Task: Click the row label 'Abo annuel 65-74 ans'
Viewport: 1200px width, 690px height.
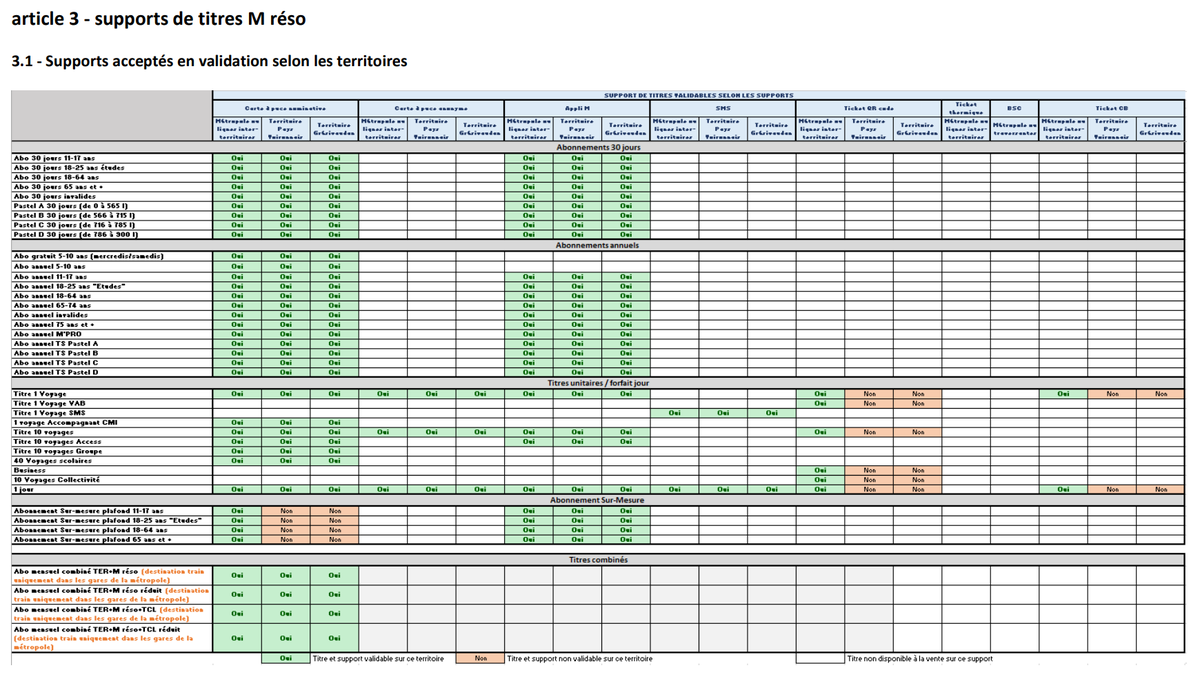Action: point(51,304)
